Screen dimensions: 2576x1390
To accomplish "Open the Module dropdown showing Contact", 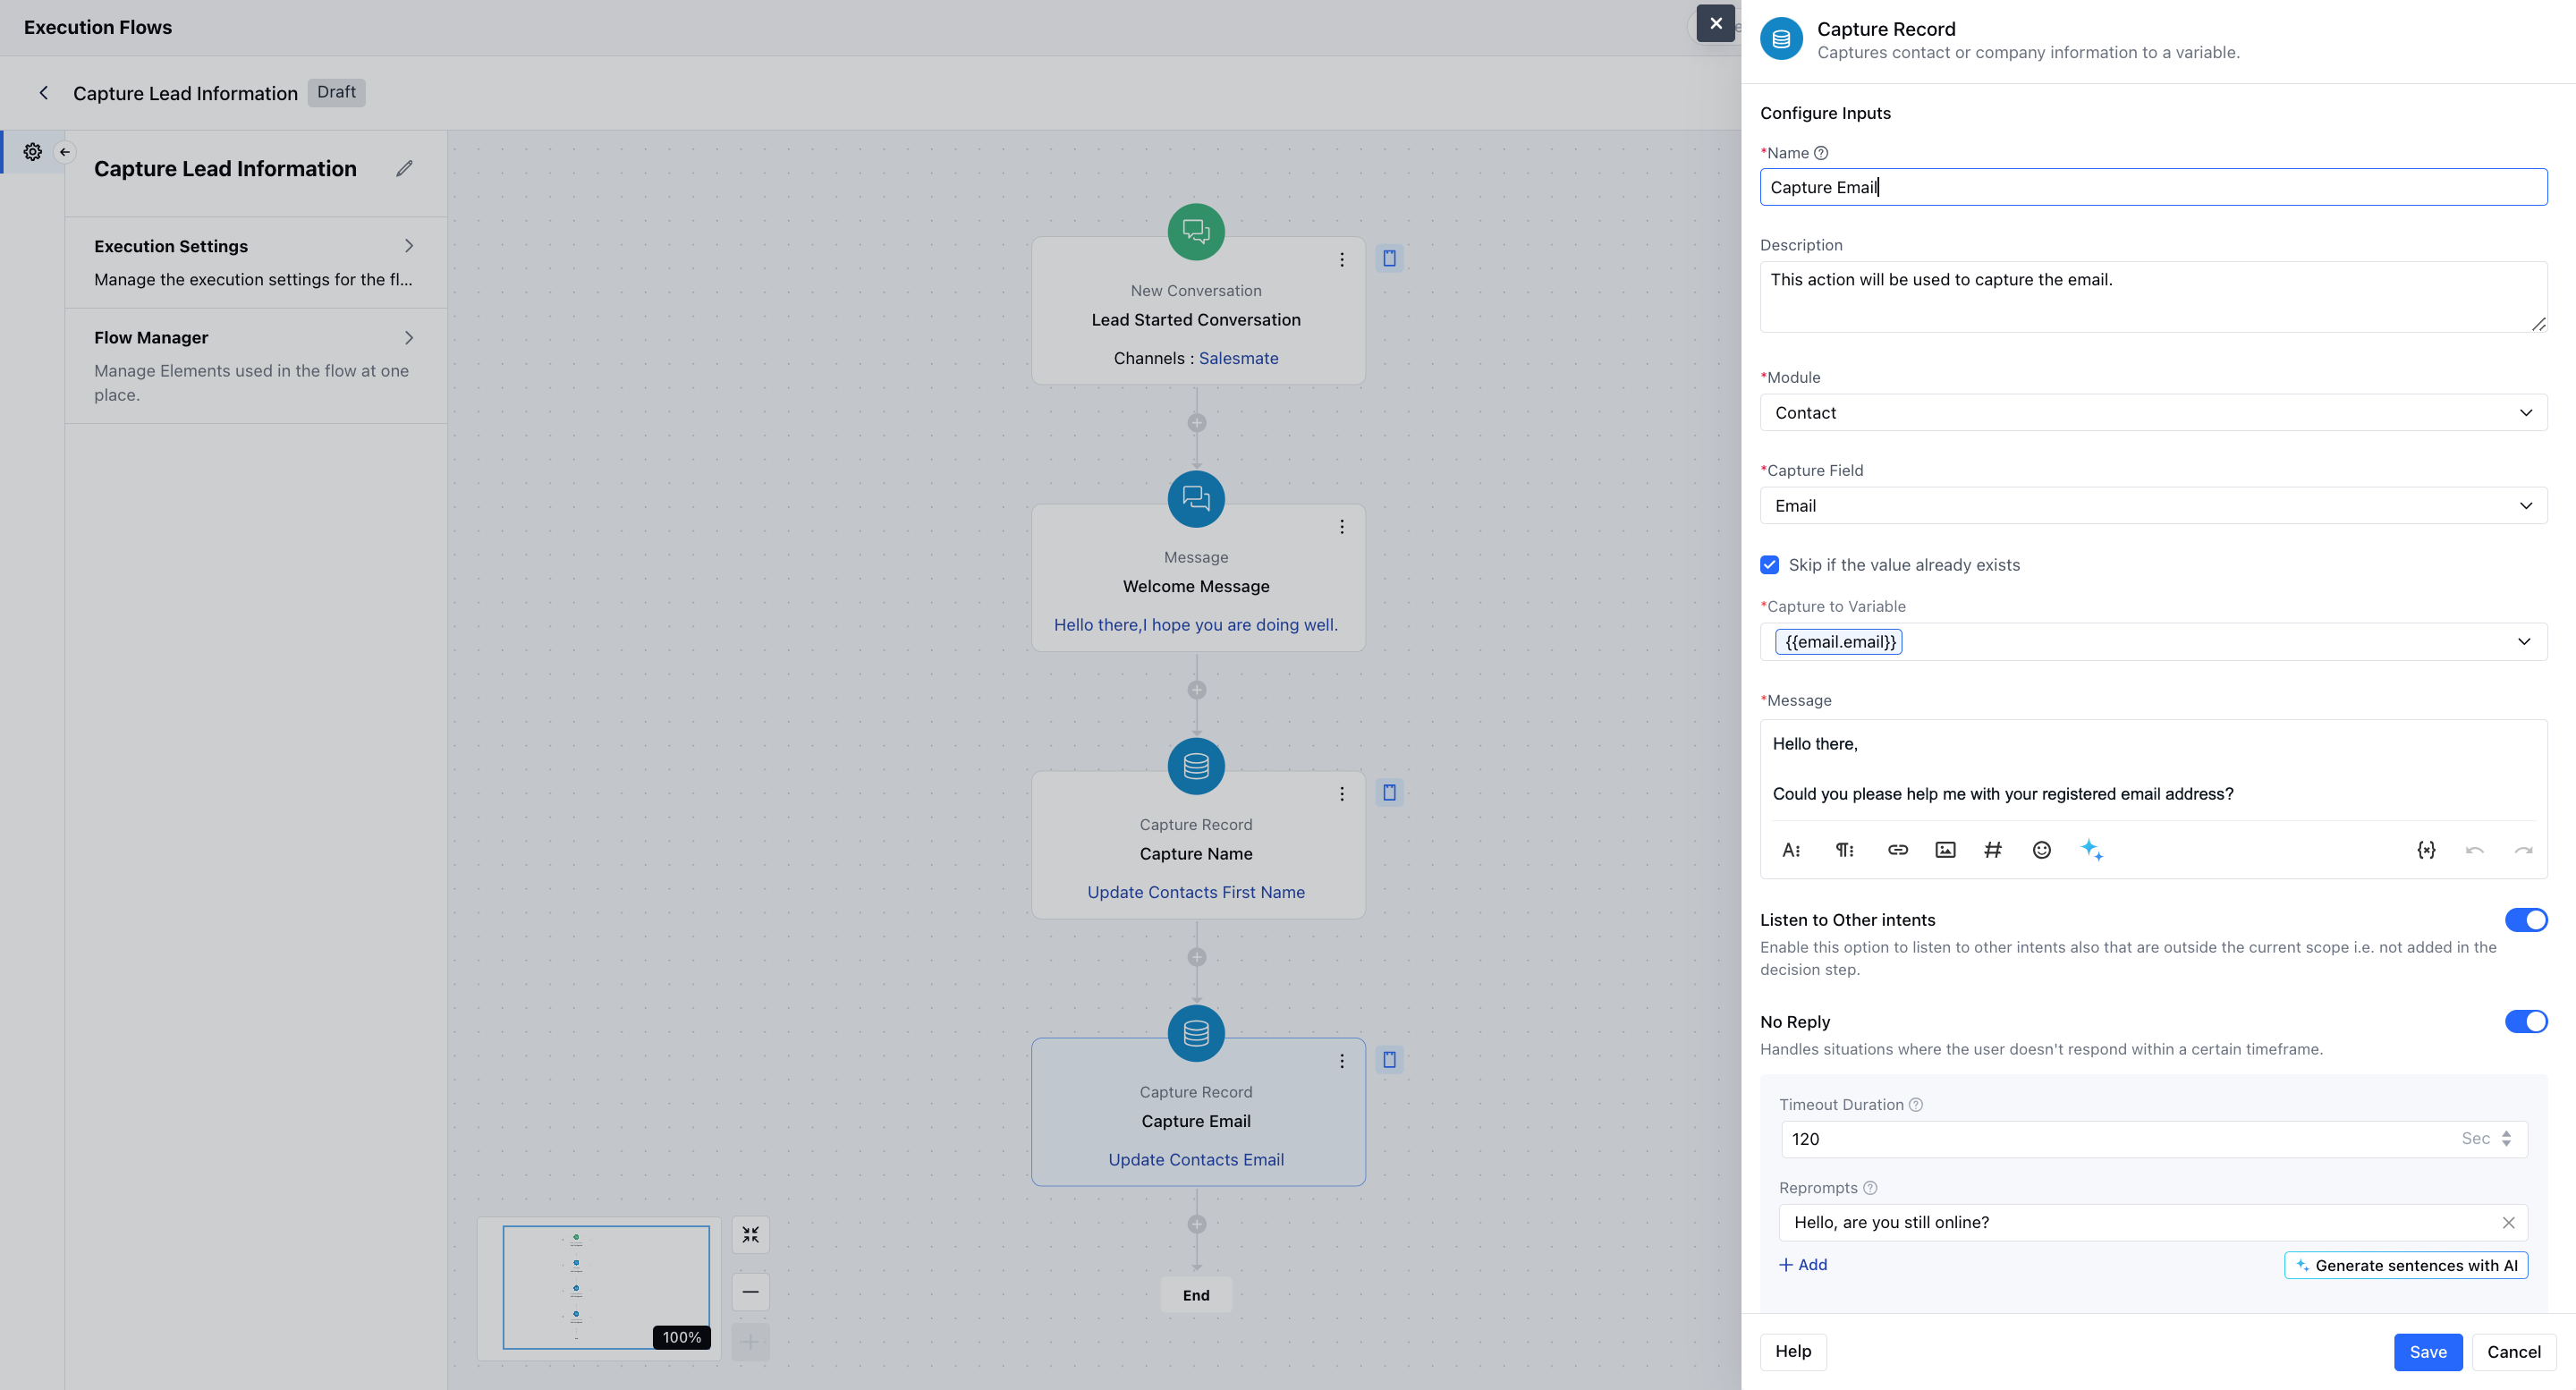I will (x=2152, y=413).
